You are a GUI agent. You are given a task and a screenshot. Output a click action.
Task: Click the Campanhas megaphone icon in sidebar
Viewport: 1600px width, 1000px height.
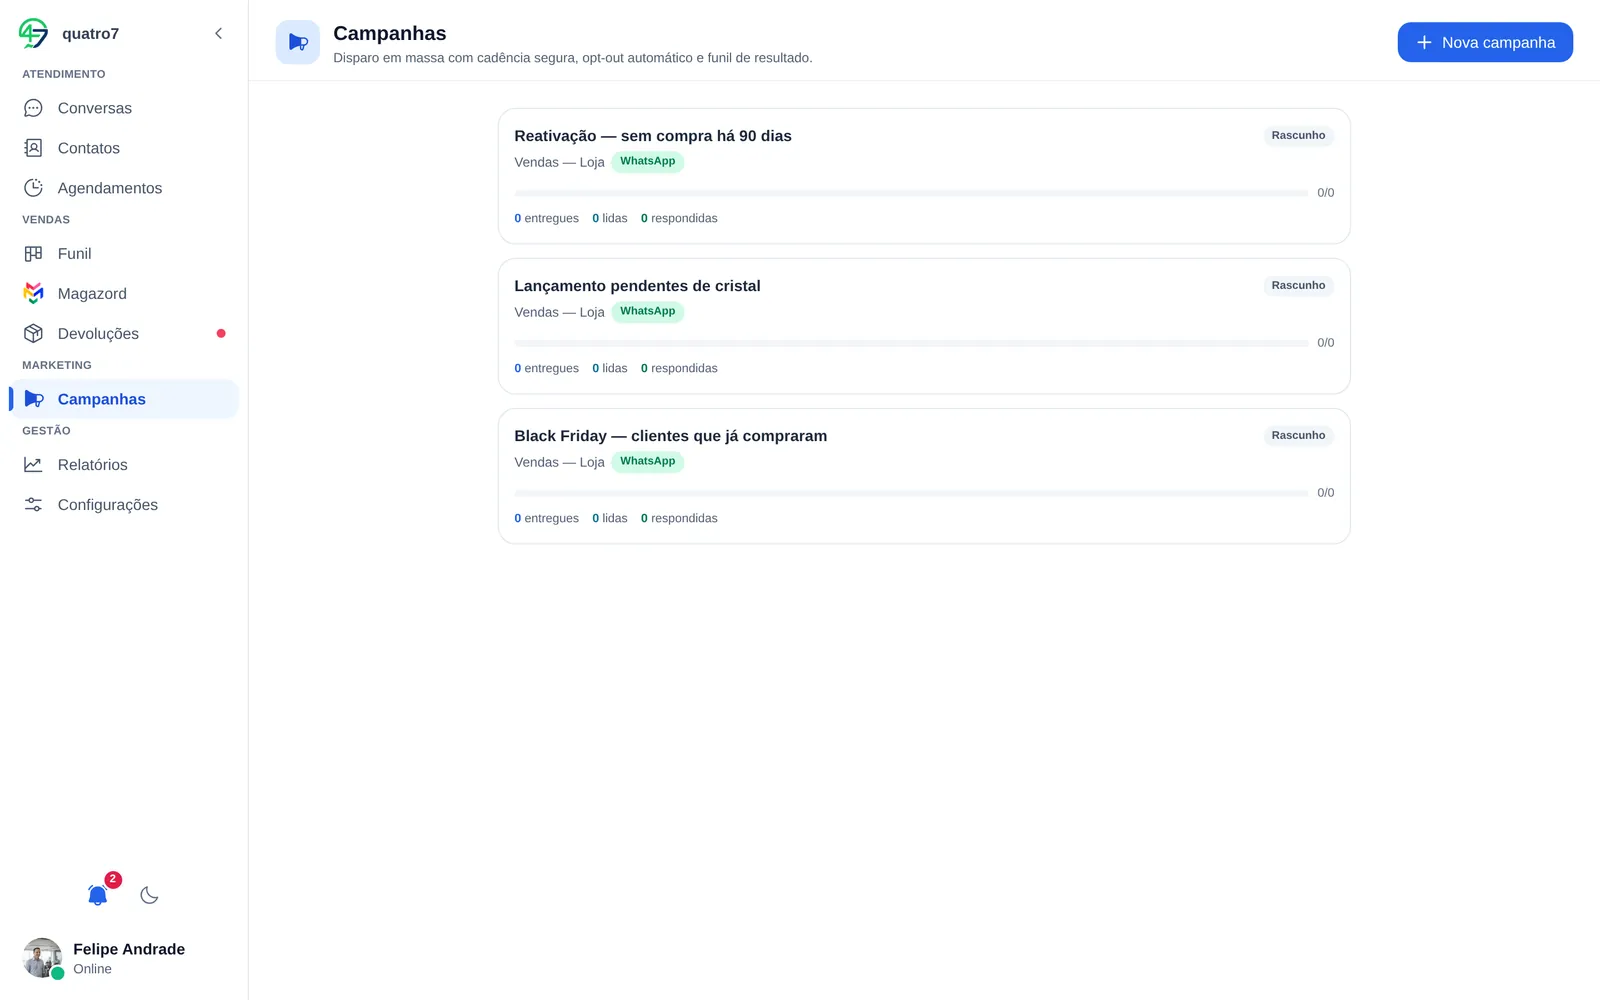tap(34, 399)
